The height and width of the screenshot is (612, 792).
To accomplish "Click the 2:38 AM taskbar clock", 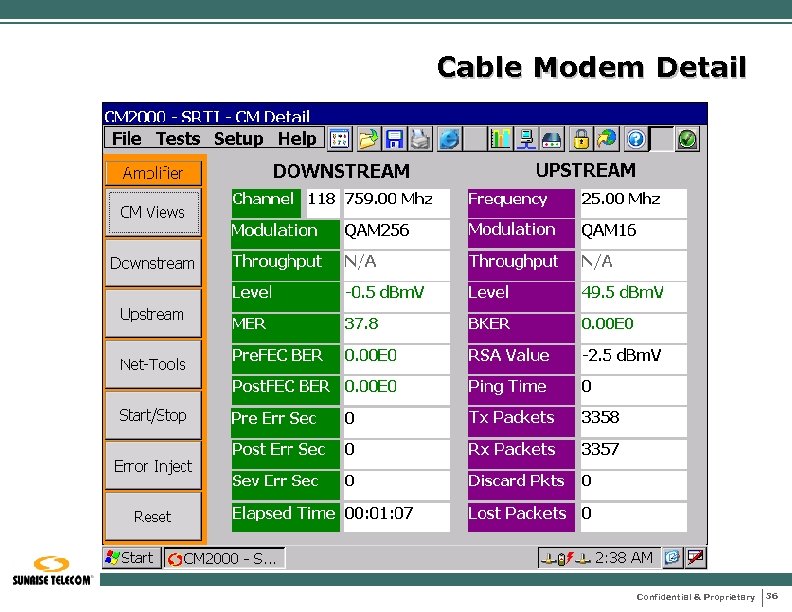I will pos(623,558).
